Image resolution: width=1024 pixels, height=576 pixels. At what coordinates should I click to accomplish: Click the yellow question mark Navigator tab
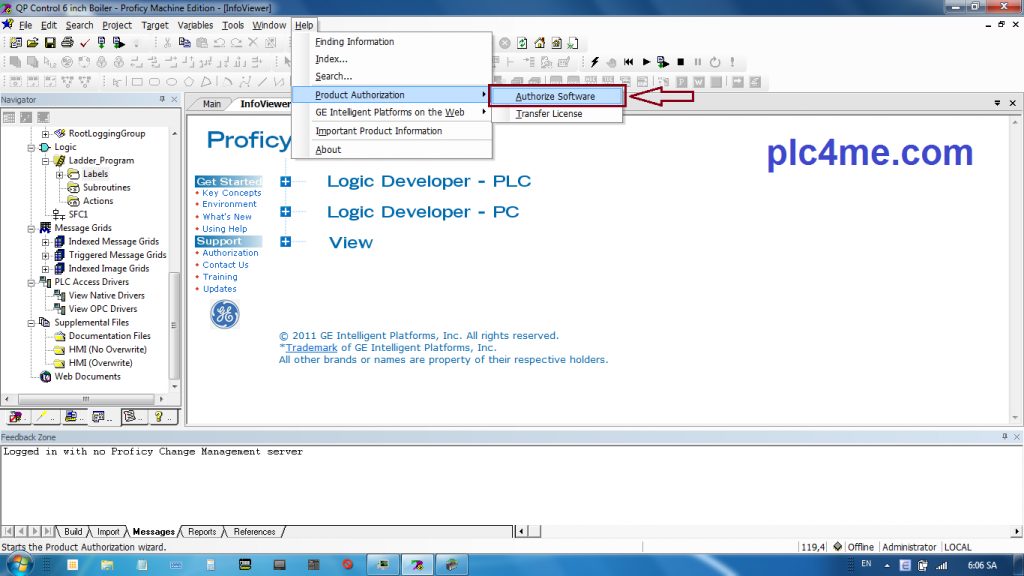click(158, 417)
